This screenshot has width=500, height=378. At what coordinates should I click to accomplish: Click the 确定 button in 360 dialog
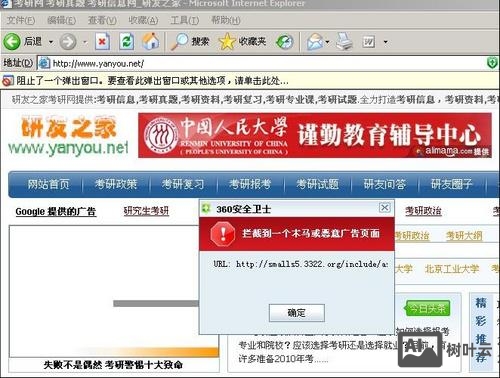297,313
